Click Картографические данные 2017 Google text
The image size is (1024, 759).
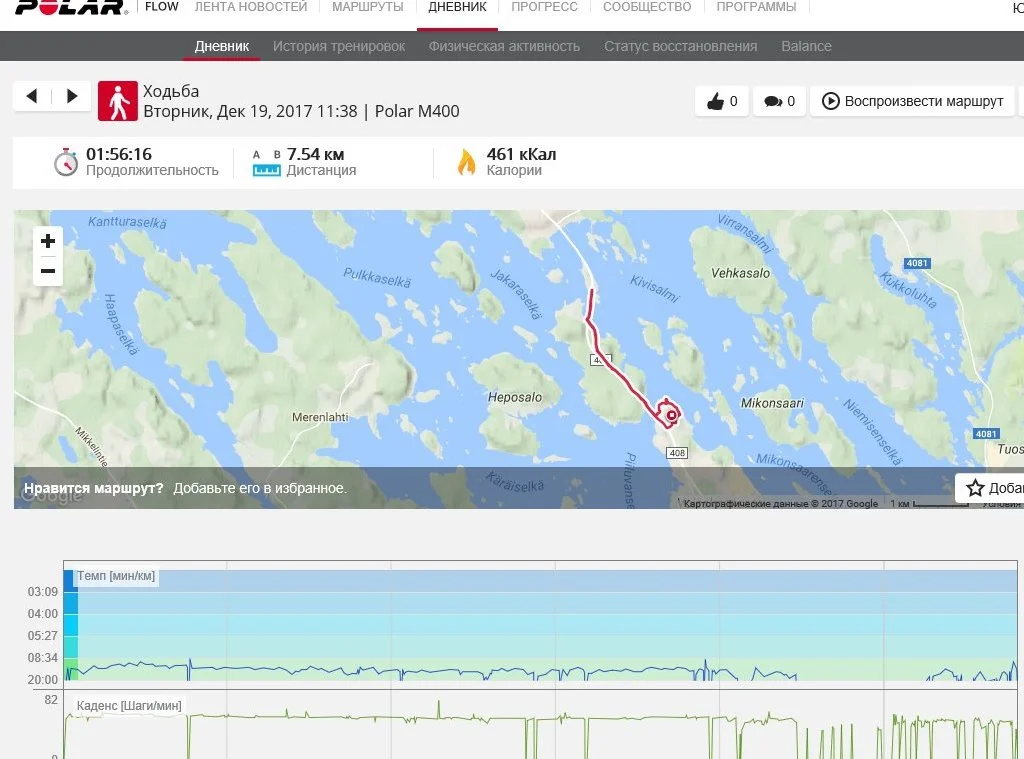tap(780, 504)
